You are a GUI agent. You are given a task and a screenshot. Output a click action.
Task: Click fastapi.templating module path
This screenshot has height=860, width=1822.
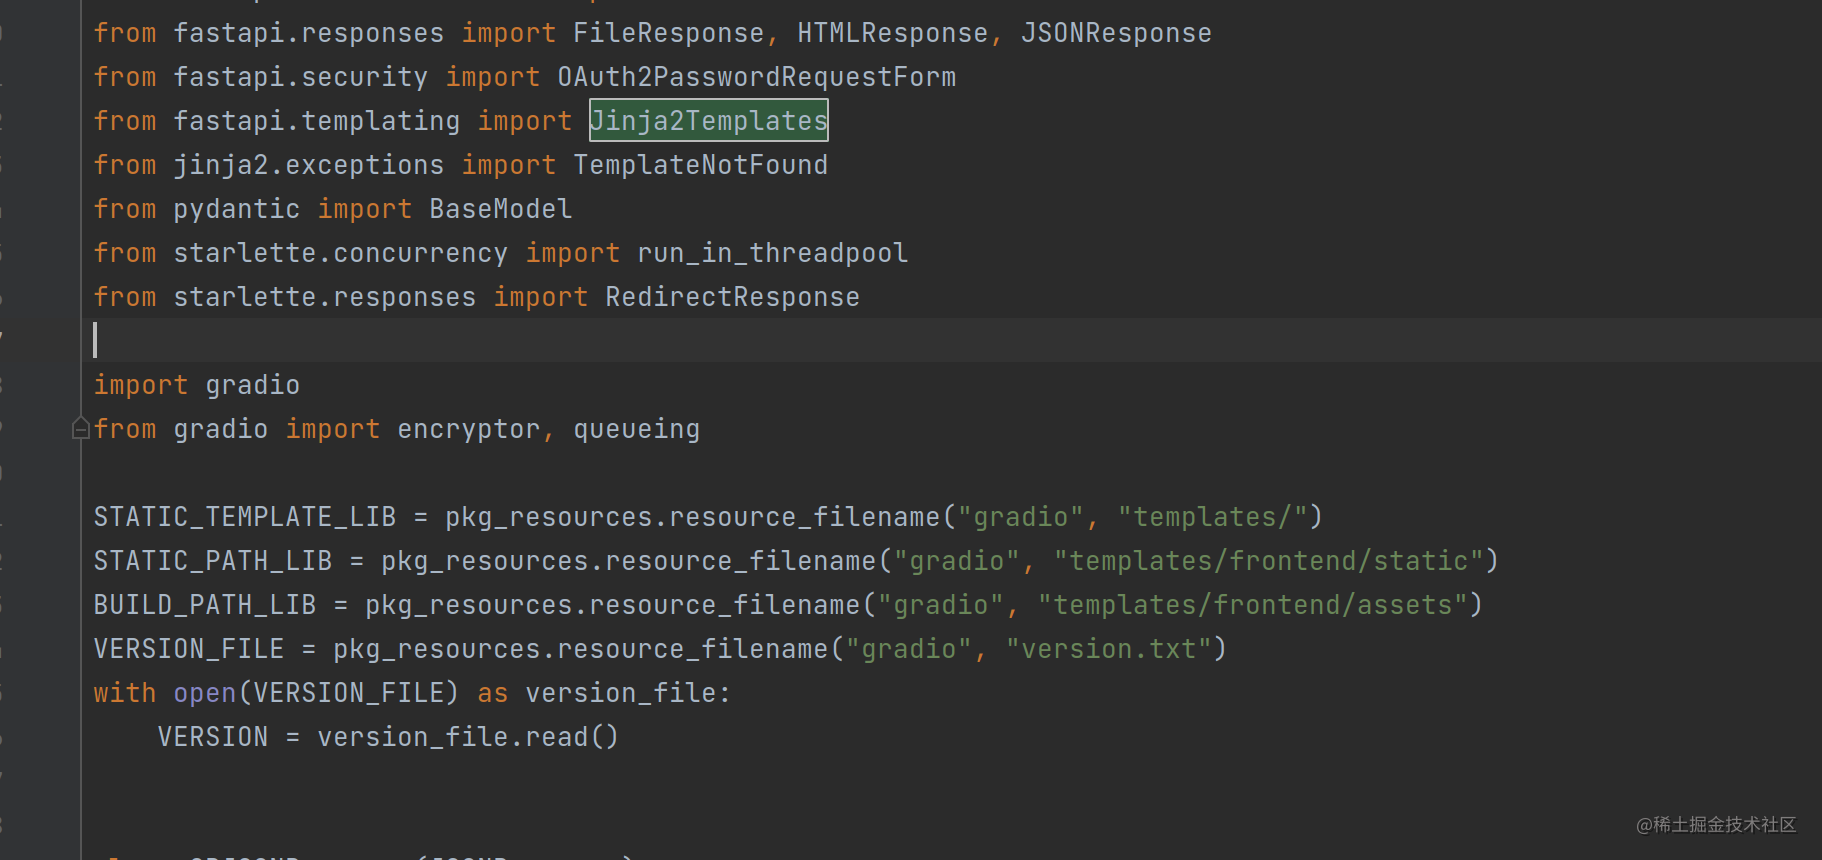317,121
